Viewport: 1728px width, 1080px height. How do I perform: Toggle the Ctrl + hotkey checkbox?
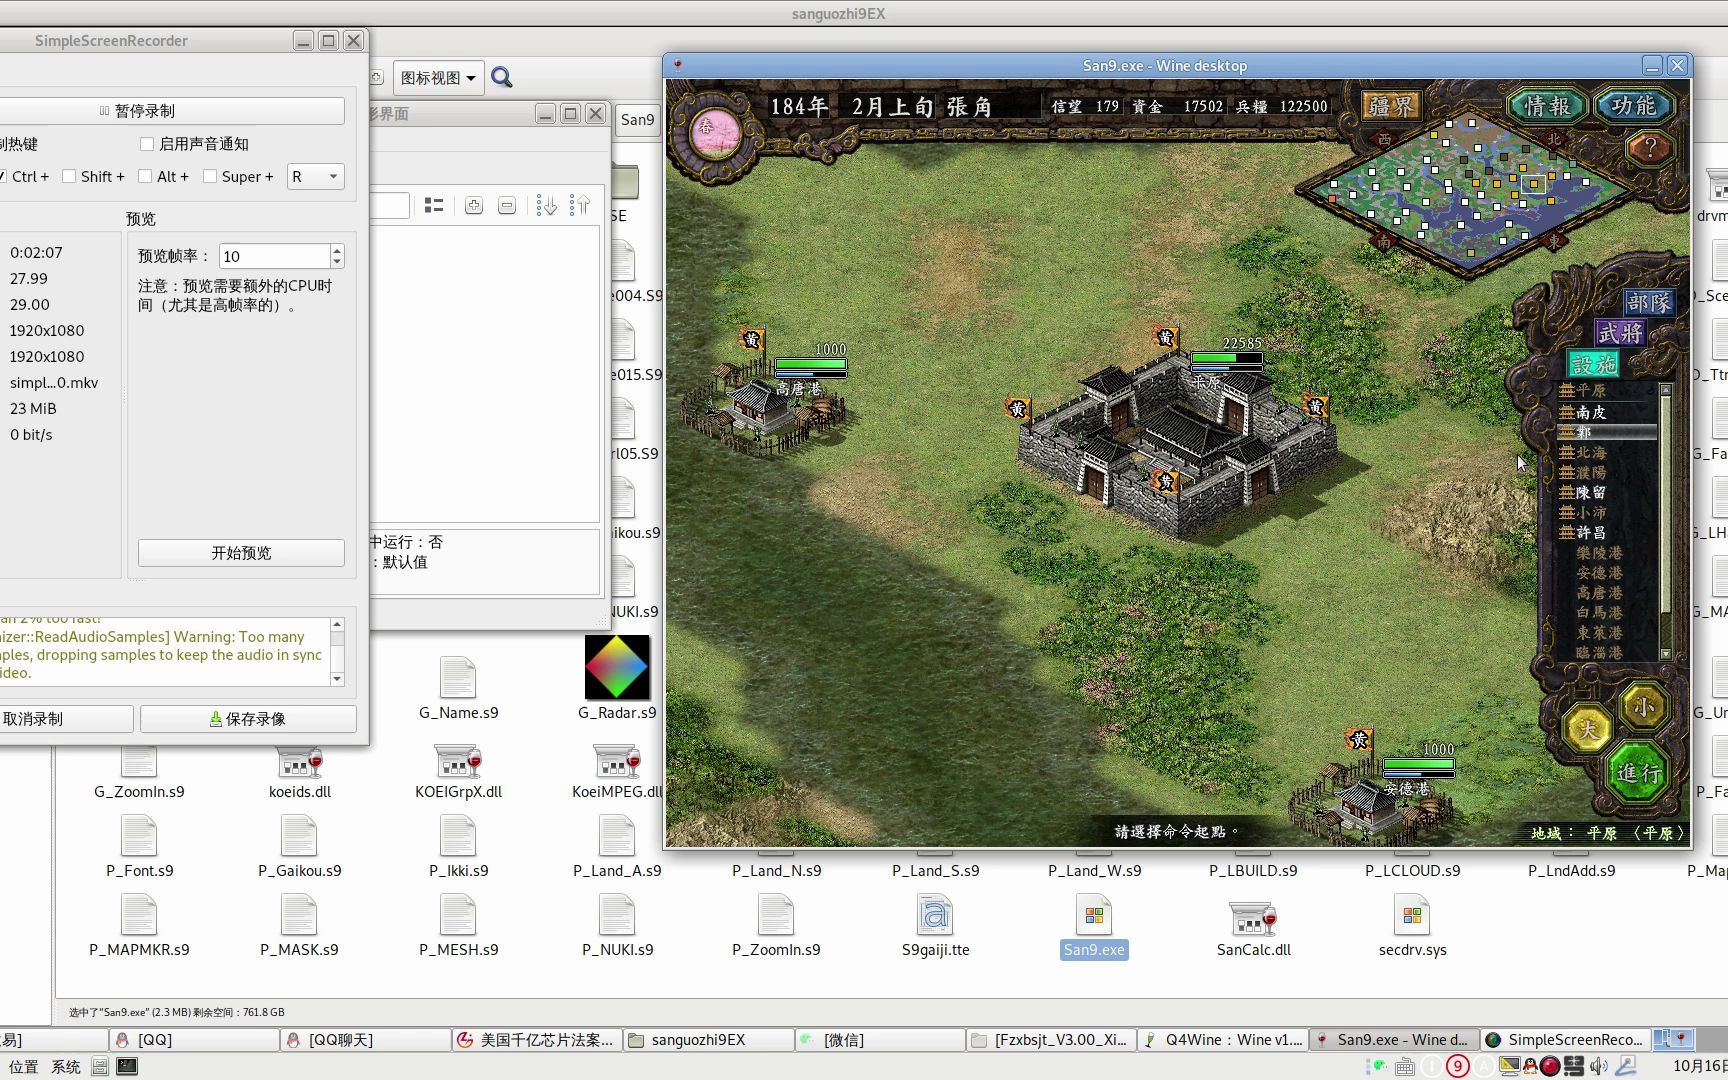pos(3,176)
